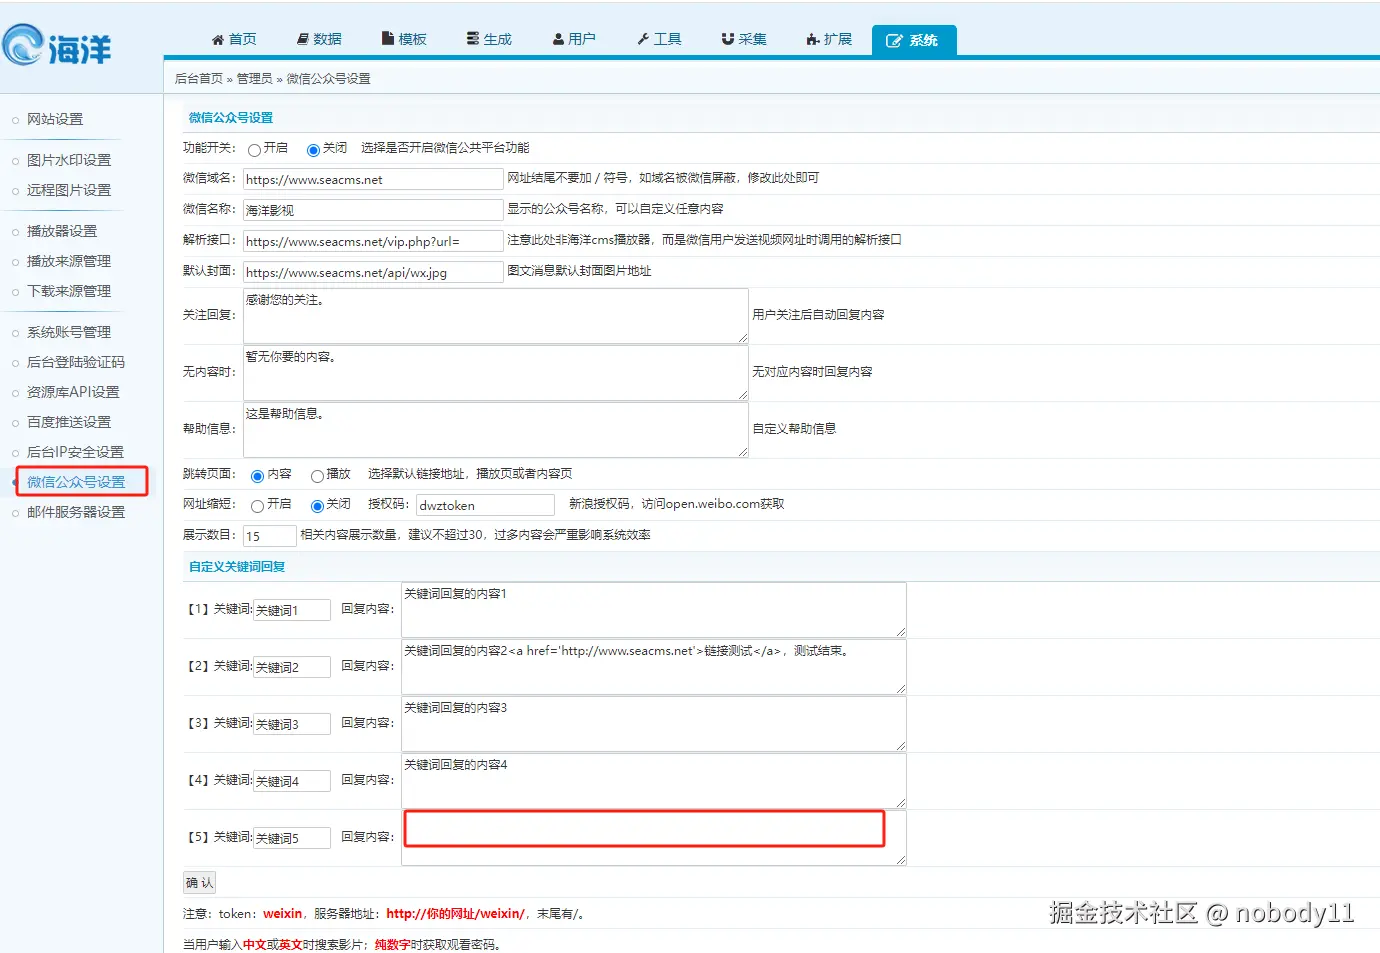The height and width of the screenshot is (953, 1380).
Task: Select 开启 for 网址缩短
Action: [x=258, y=506]
